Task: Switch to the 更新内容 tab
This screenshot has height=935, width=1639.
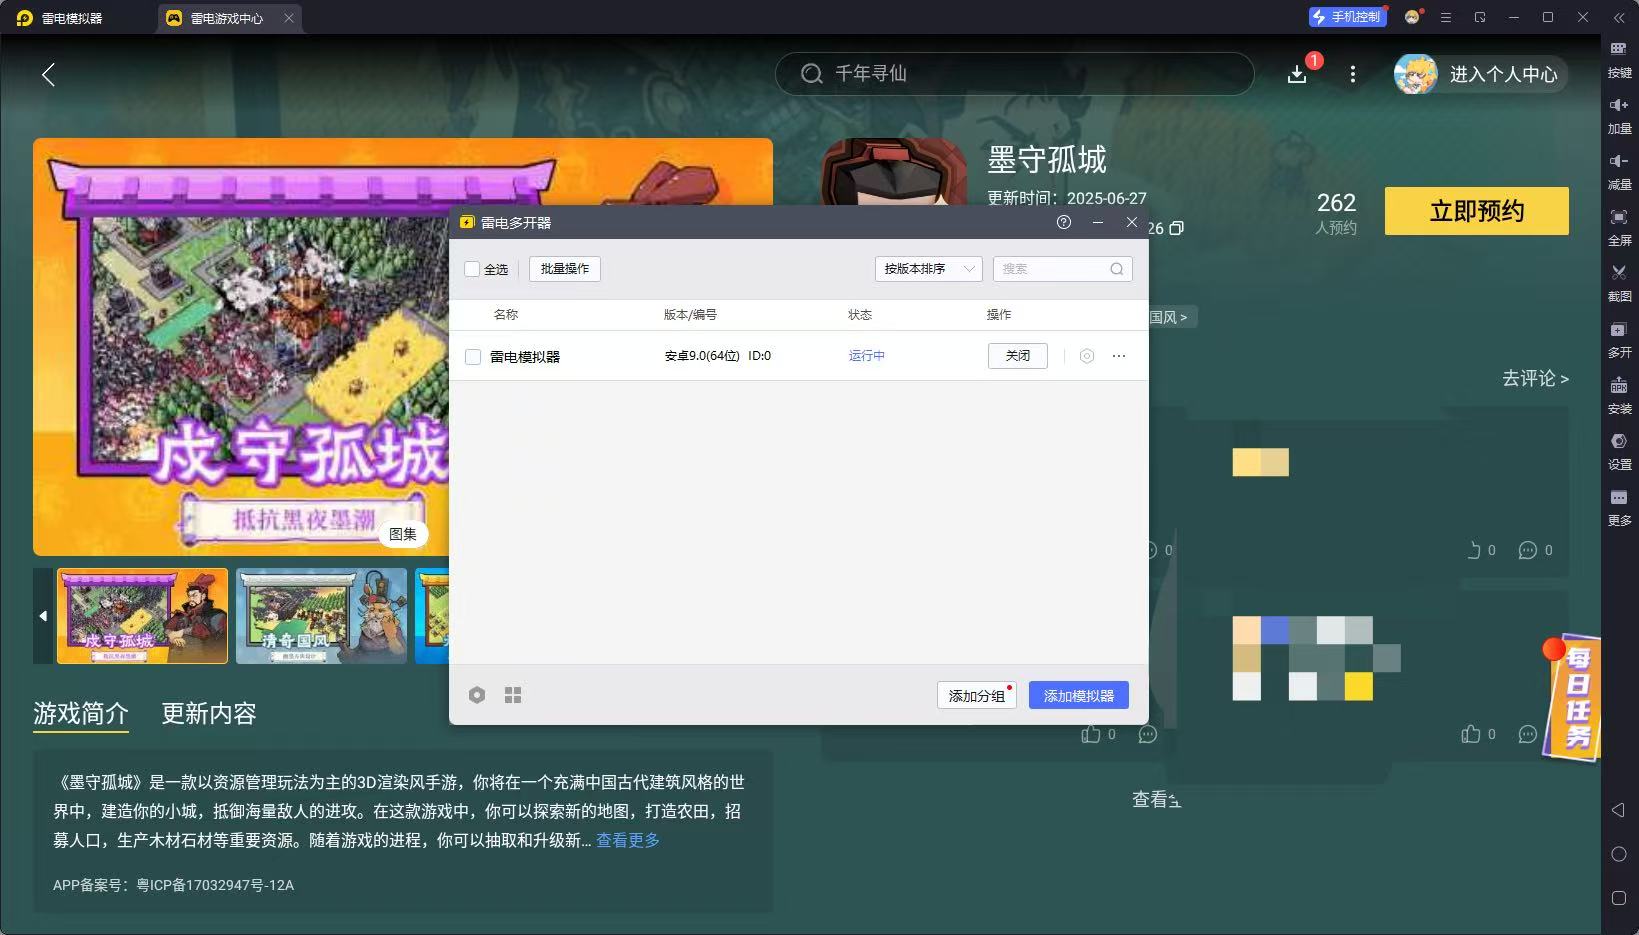Action: point(209,713)
